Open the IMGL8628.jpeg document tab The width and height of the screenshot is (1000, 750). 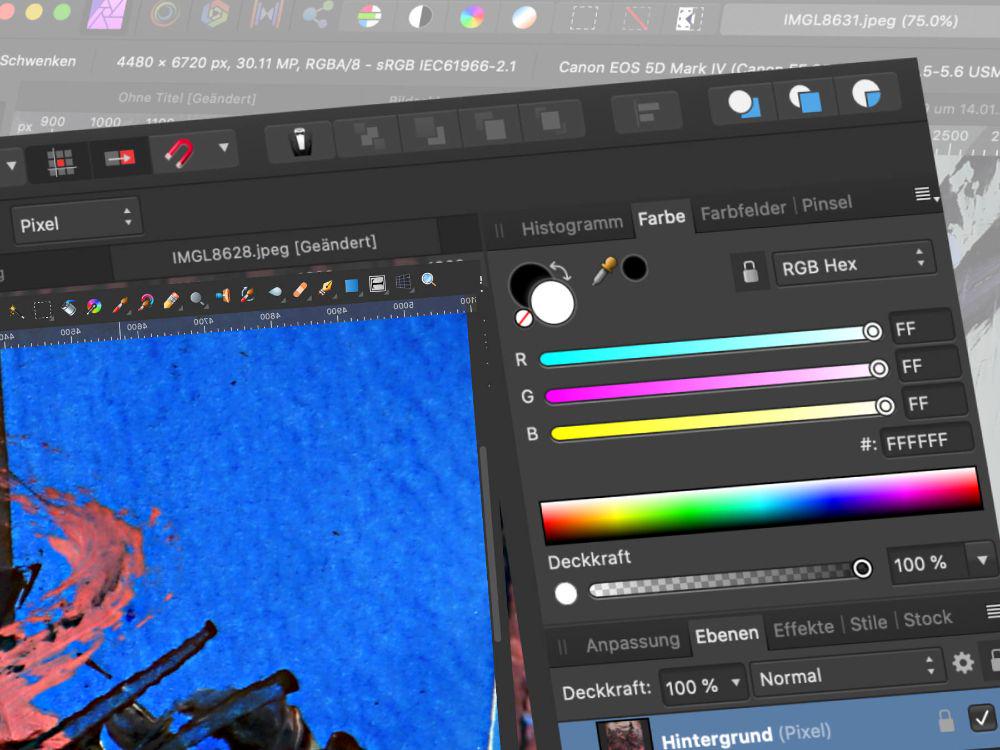tap(274, 244)
